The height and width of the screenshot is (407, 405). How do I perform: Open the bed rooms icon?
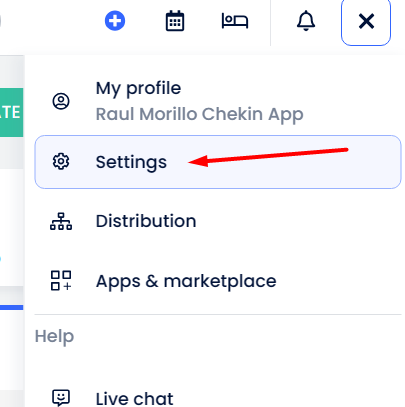235,21
